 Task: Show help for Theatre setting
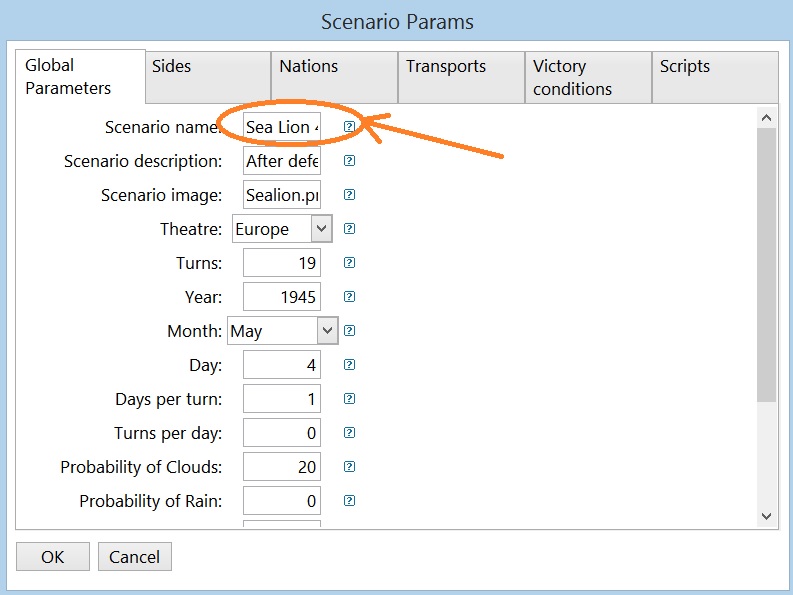tap(349, 229)
